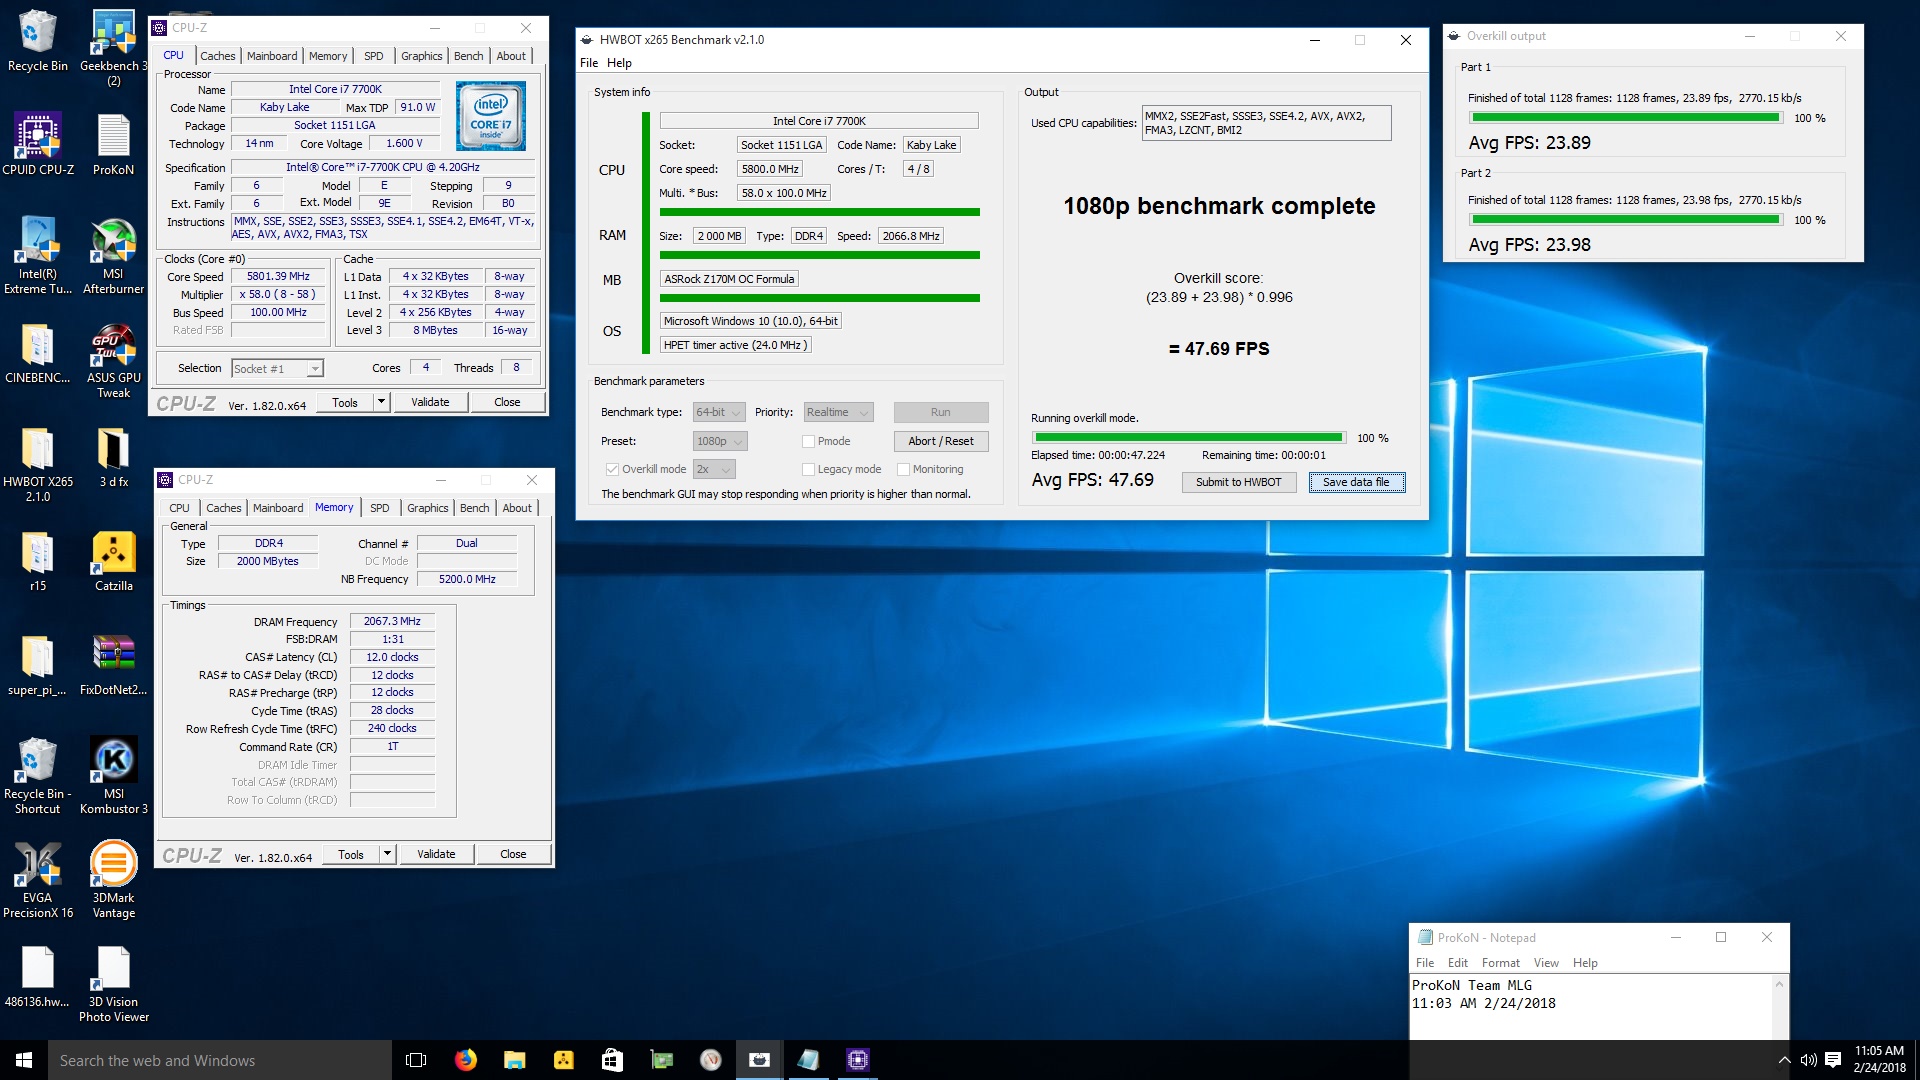Click the taskbar clock showing 11:05 AM
The image size is (1920, 1080).
coord(1879,1060)
